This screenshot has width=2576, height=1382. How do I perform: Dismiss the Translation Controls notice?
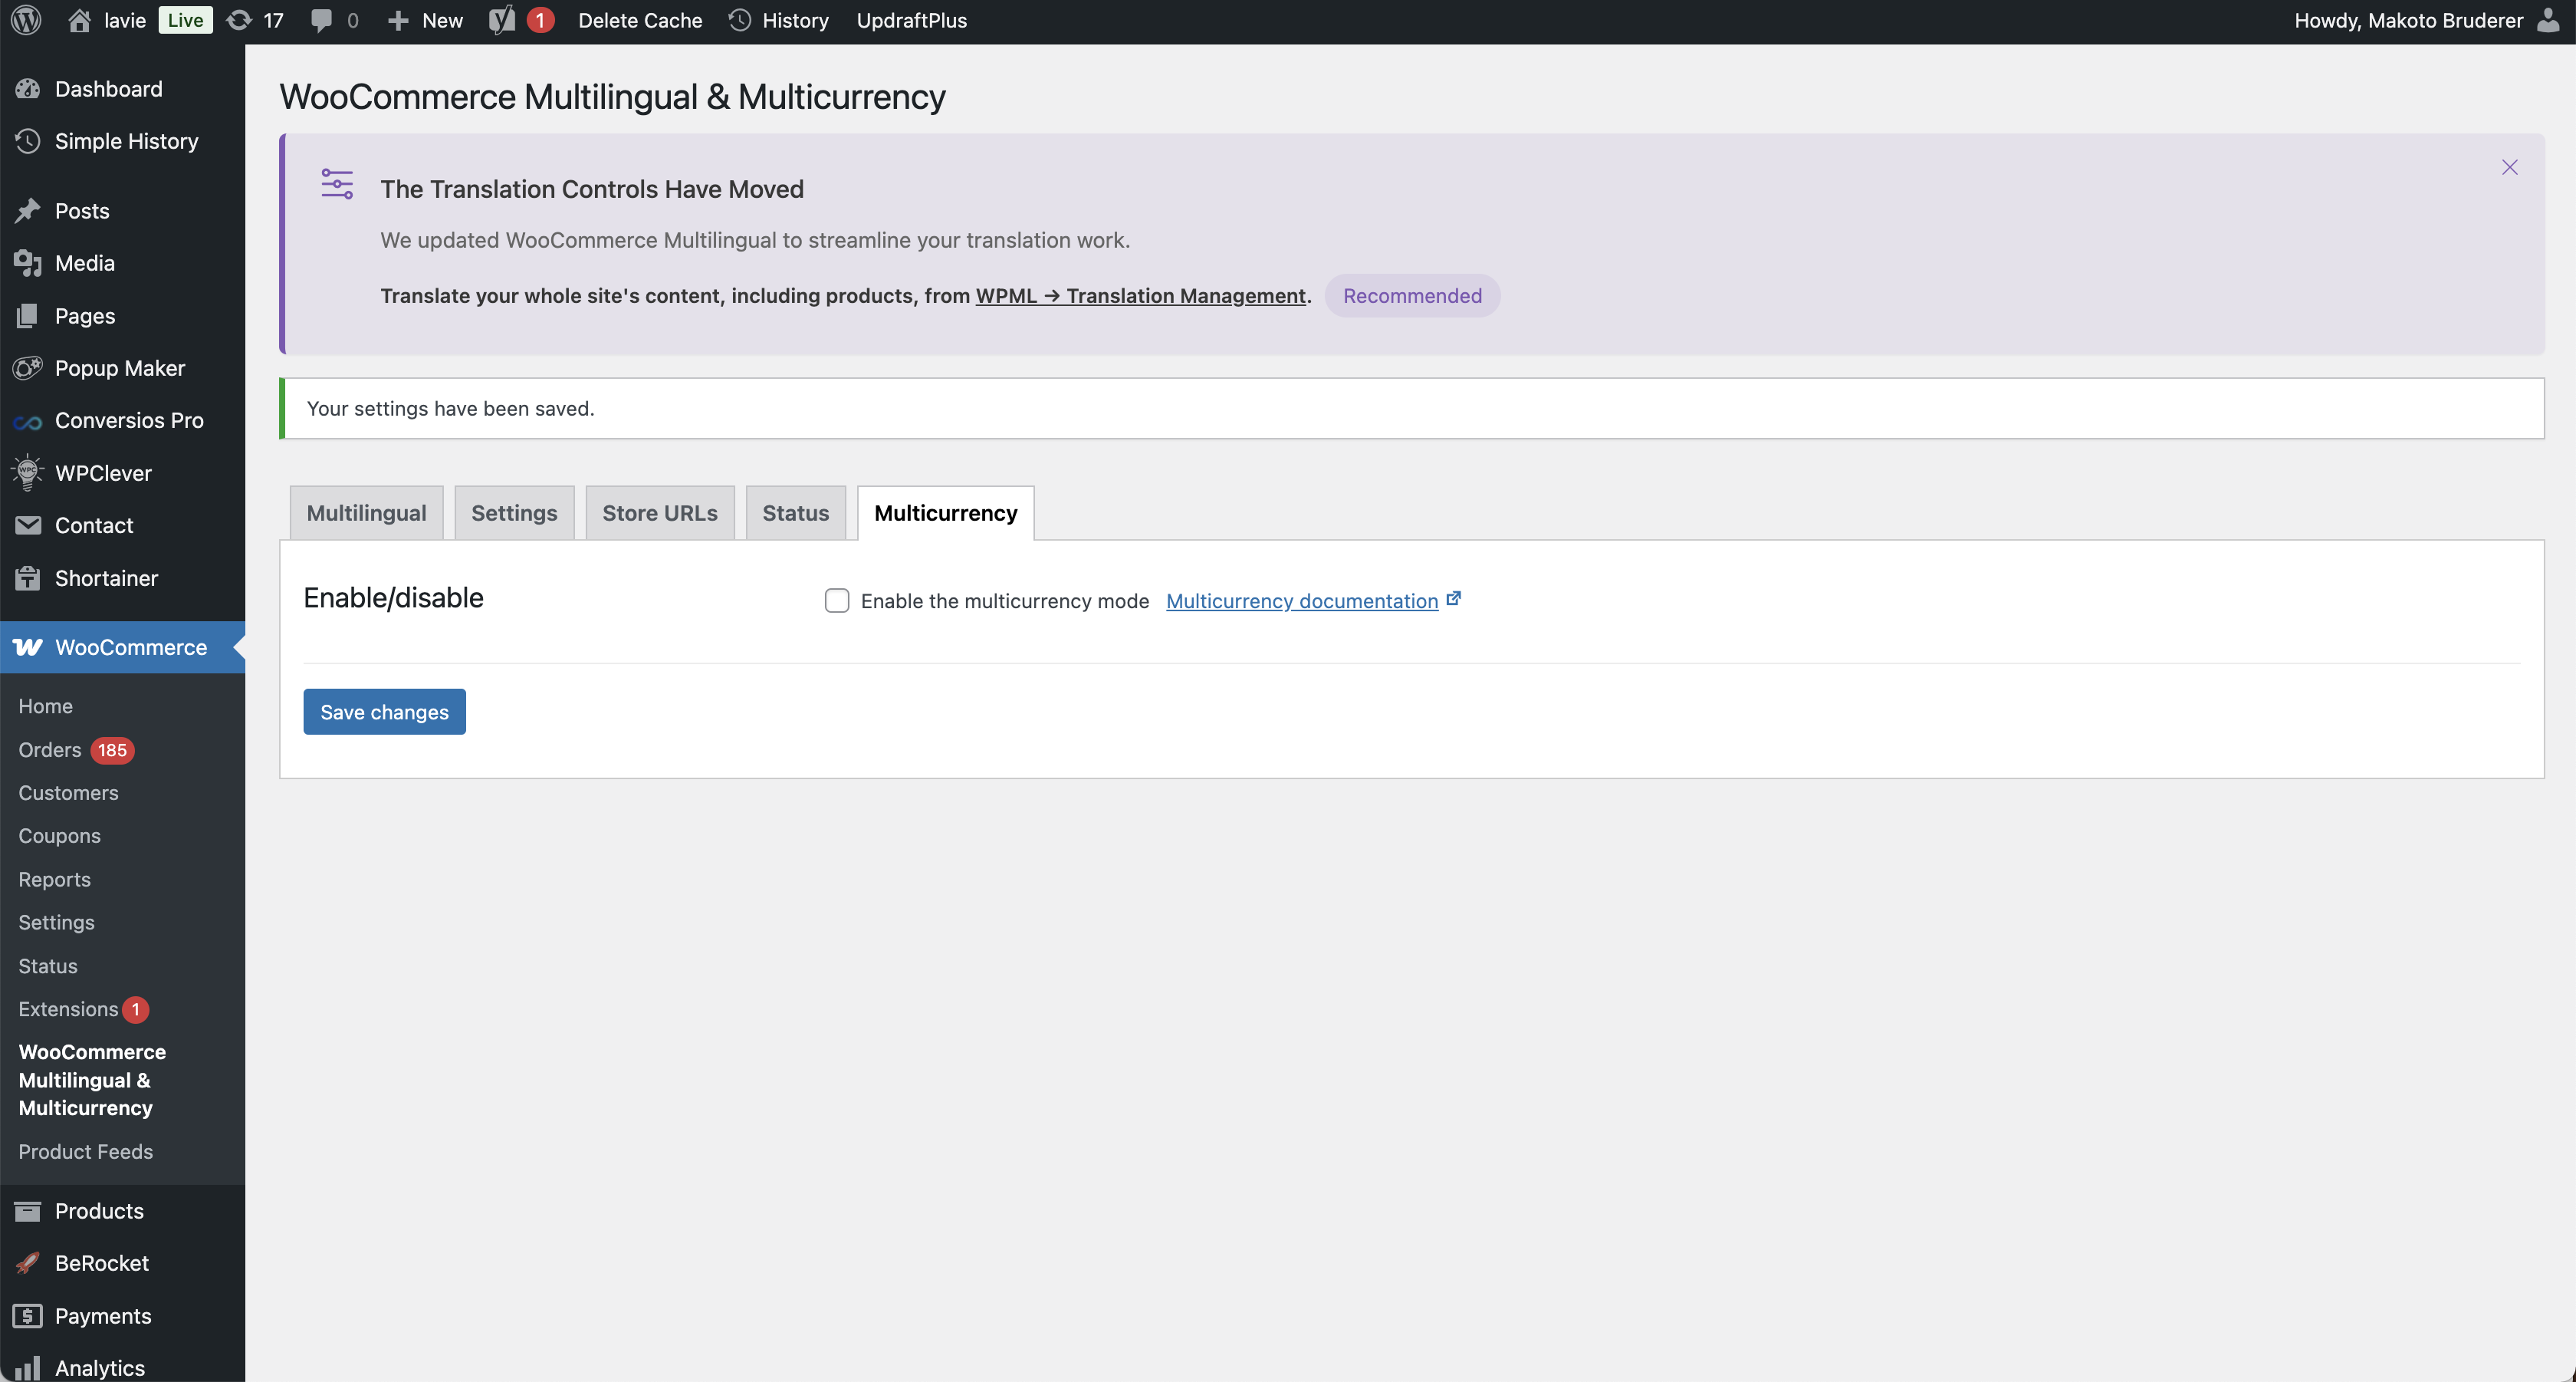2510,167
